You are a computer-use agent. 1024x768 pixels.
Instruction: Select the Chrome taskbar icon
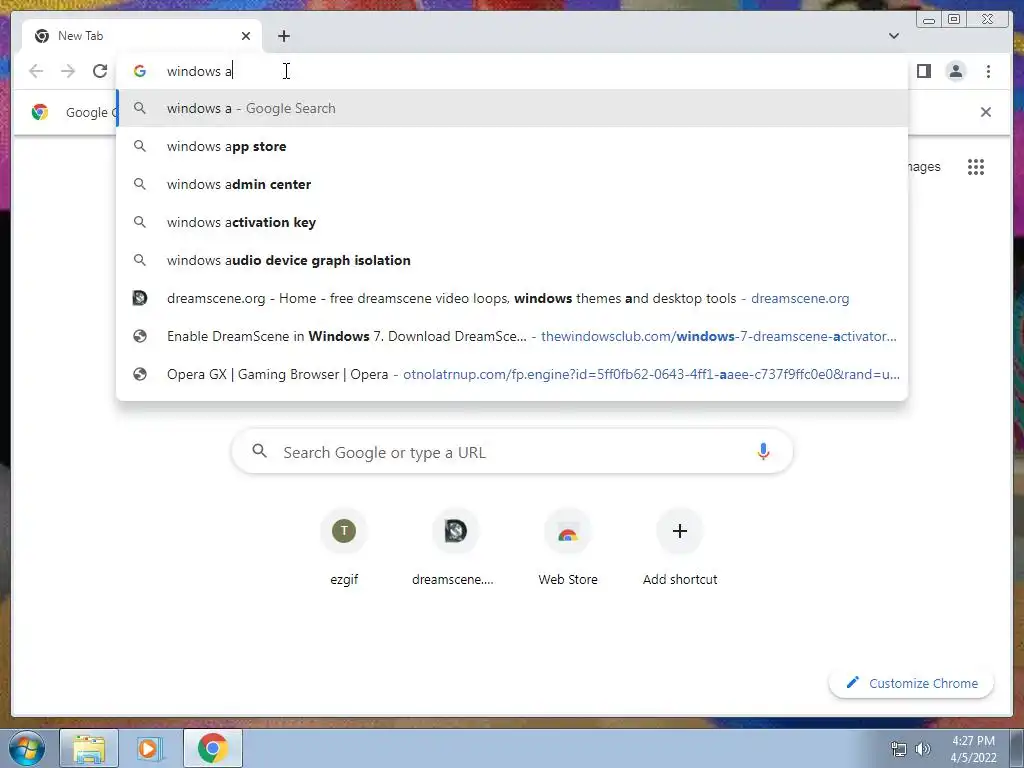coord(213,748)
